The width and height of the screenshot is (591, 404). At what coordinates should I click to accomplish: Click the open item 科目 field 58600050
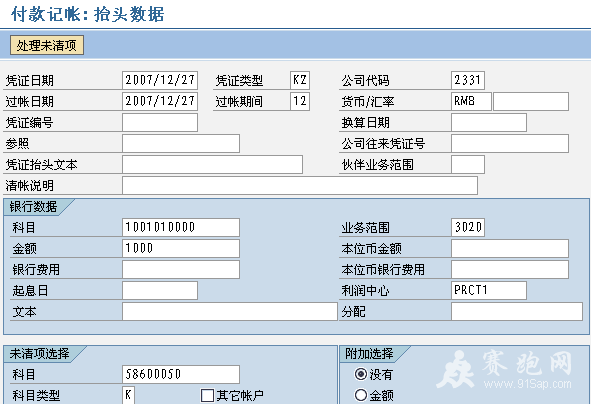click(181, 374)
